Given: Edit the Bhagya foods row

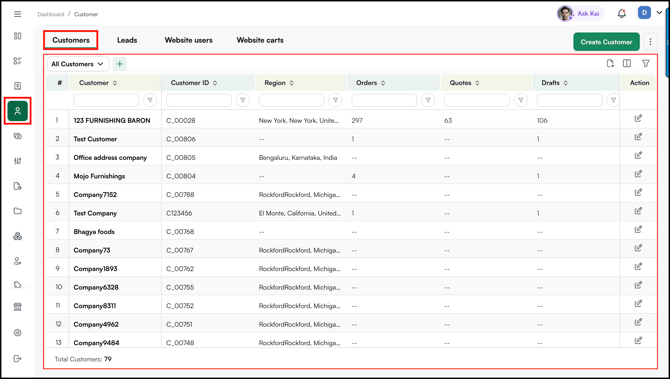Looking at the screenshot, I should [638, 230].
